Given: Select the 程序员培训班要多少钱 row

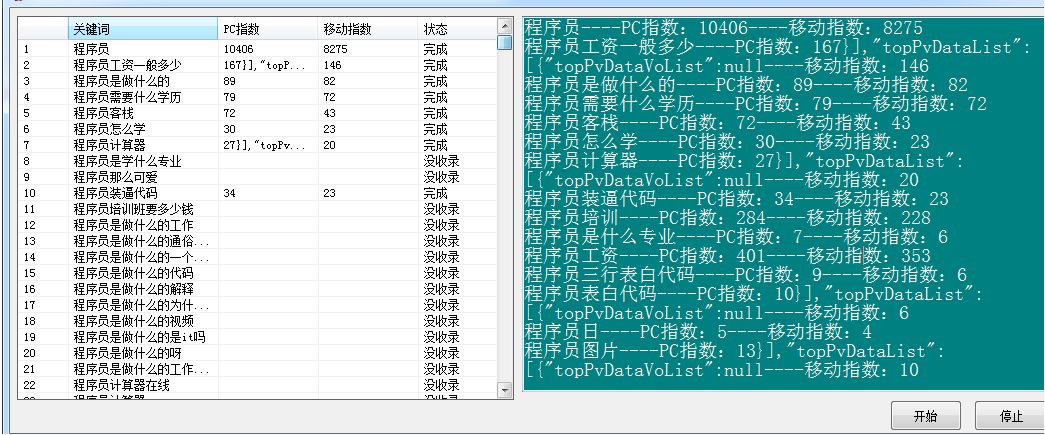Looking at the screenshot, I should coord(133,209).
